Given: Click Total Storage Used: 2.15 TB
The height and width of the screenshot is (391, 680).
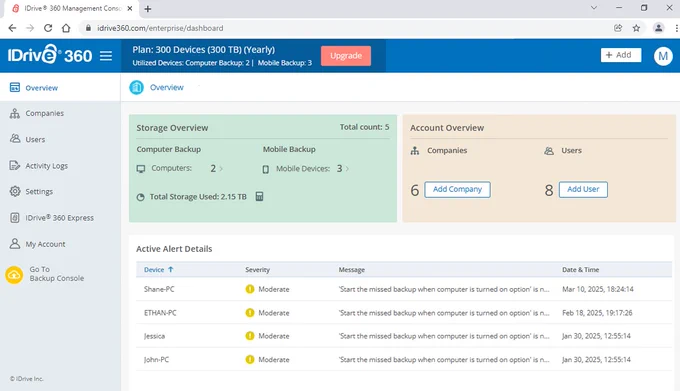Looking at the screenshot, I should [198, 197].
